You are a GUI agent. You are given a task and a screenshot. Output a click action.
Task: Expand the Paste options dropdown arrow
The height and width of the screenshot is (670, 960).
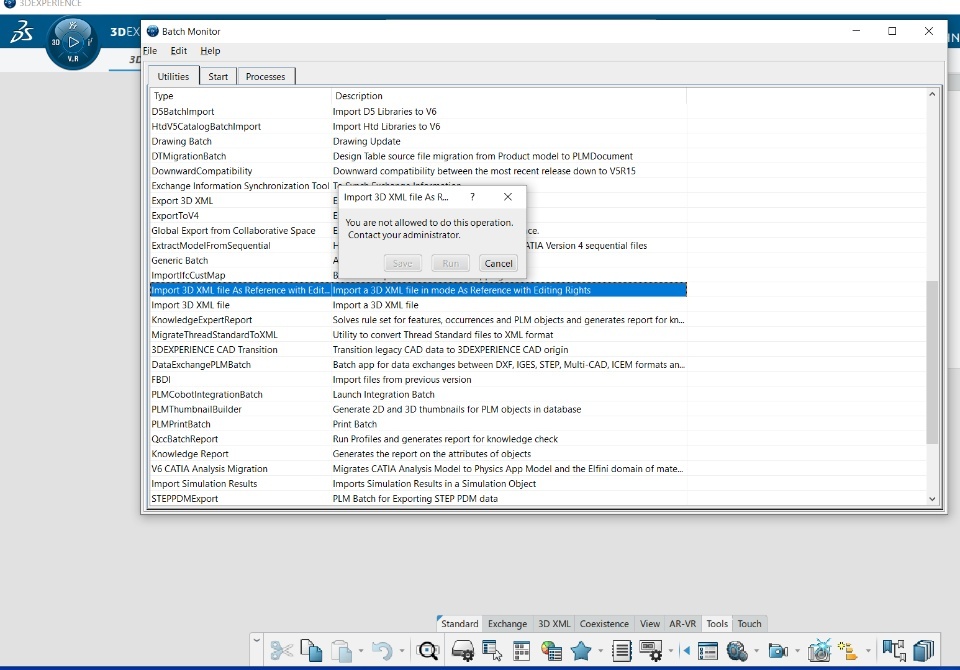point(361,650)
